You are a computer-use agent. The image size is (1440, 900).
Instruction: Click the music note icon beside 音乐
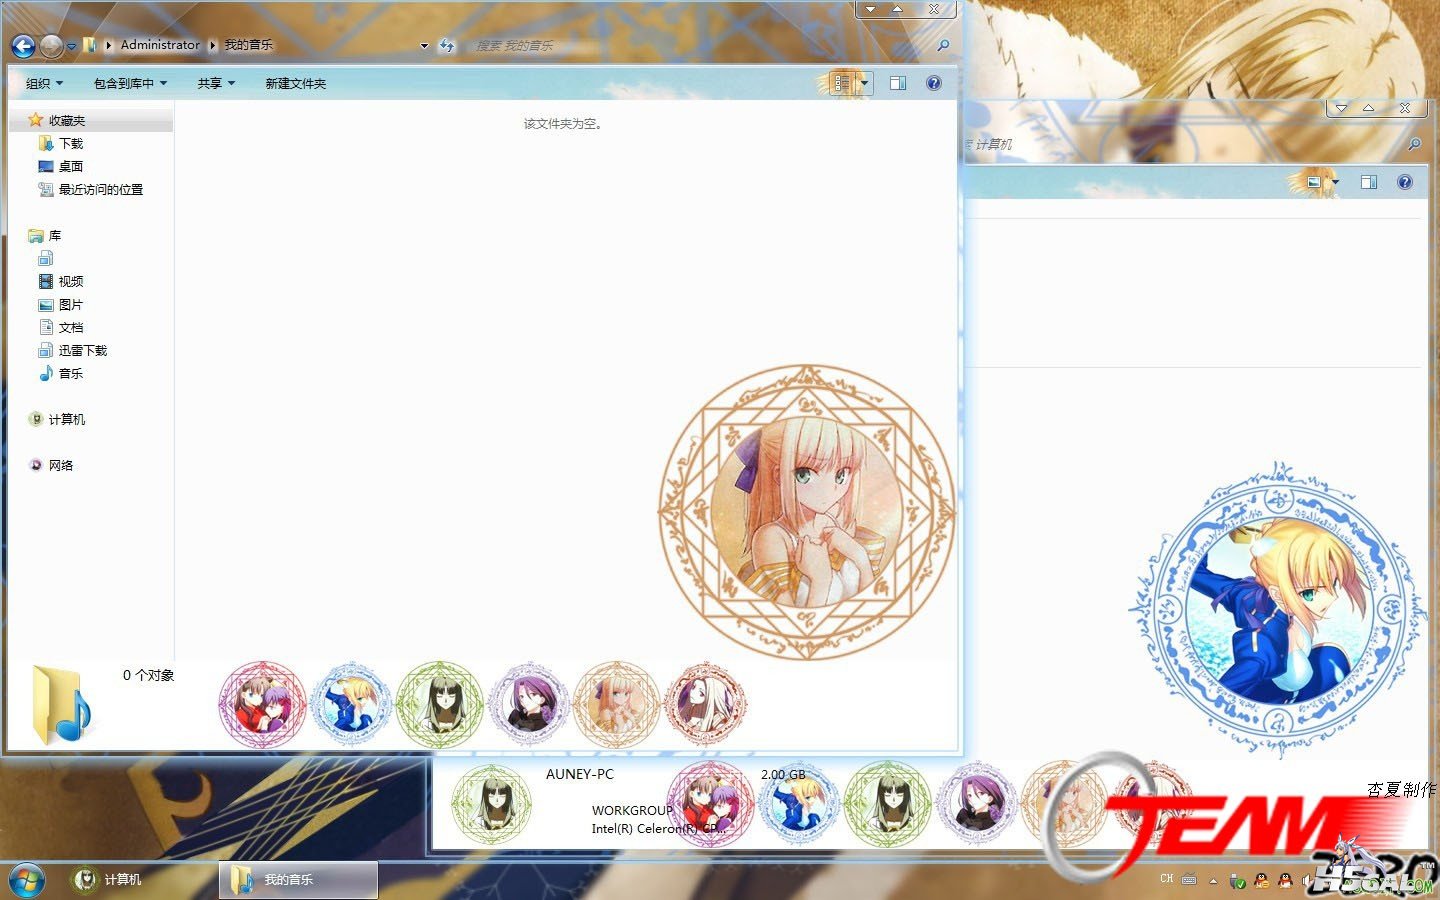click(x=45, y=373)
